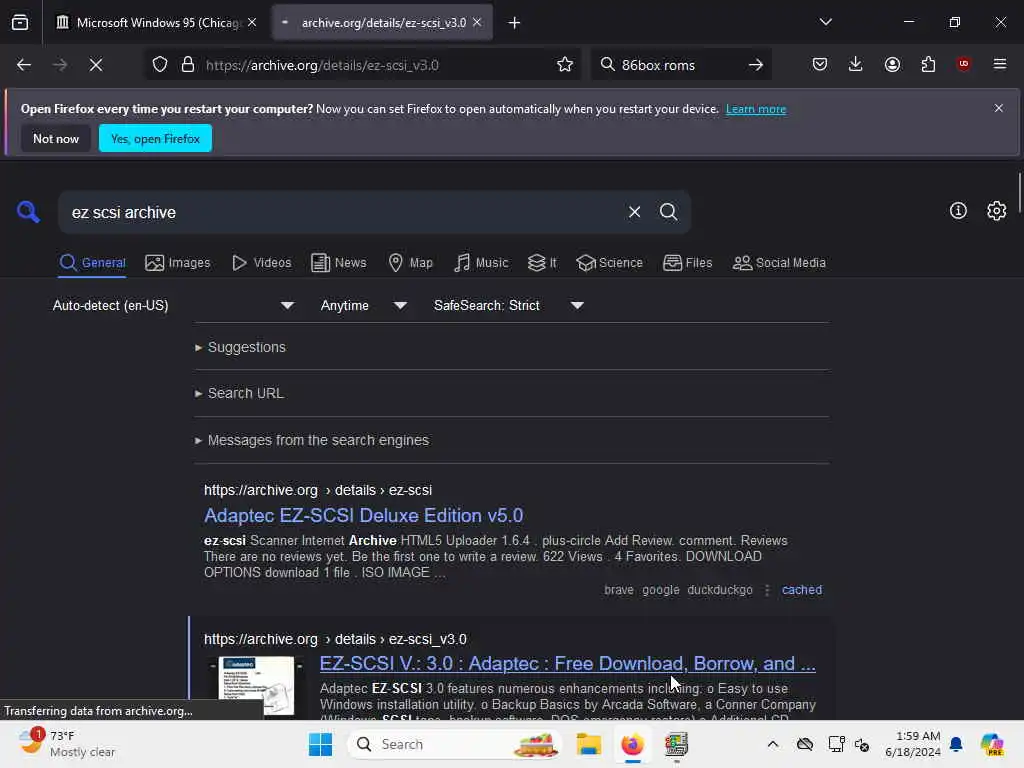Run search with magnifier button
This screenshot has height=768, width=1024.
click(668, 212)
